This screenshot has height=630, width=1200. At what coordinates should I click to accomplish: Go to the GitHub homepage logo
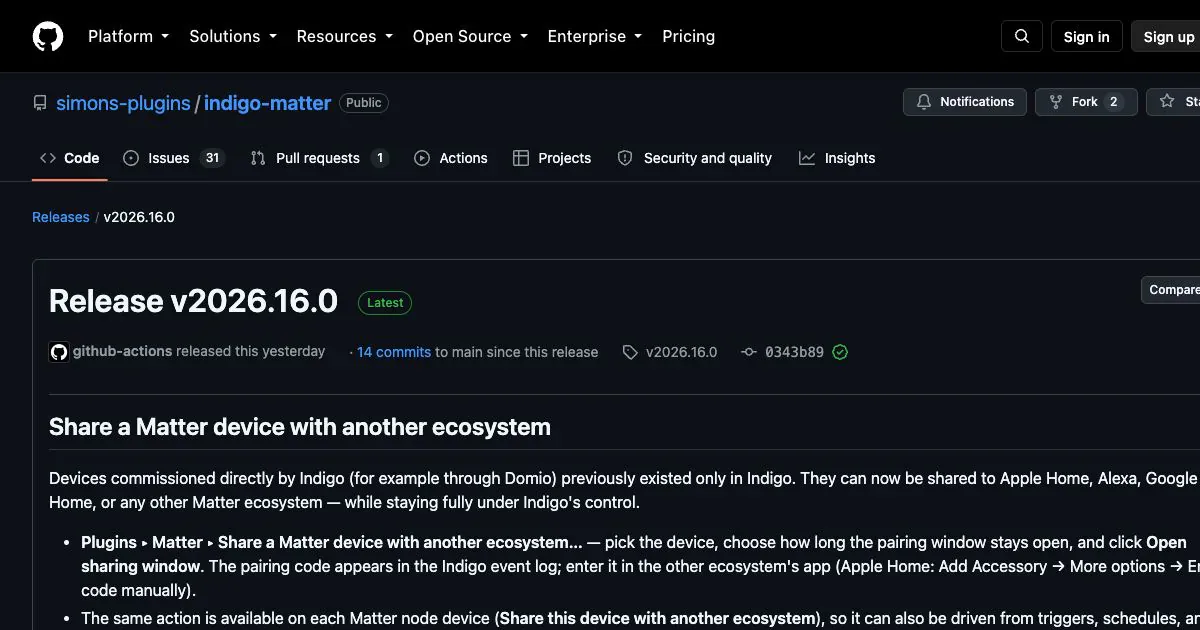tap(48, 36)
